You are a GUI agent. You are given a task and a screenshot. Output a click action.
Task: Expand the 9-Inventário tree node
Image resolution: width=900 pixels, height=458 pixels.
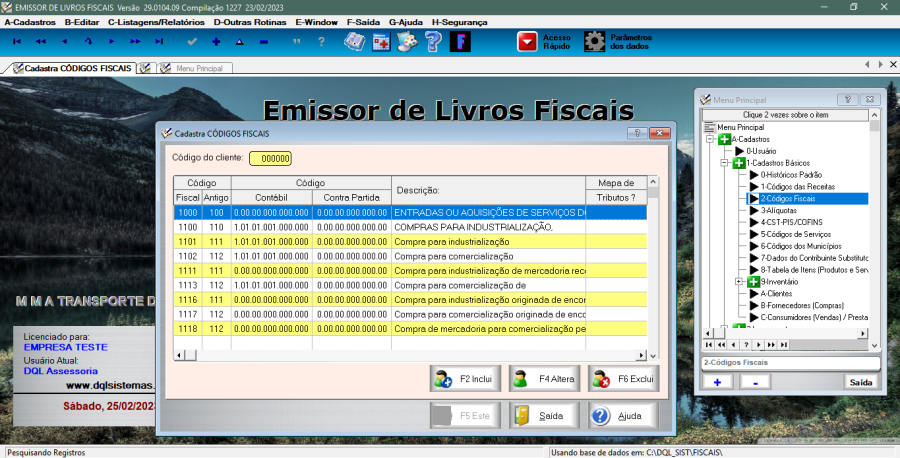pos(739,282)
